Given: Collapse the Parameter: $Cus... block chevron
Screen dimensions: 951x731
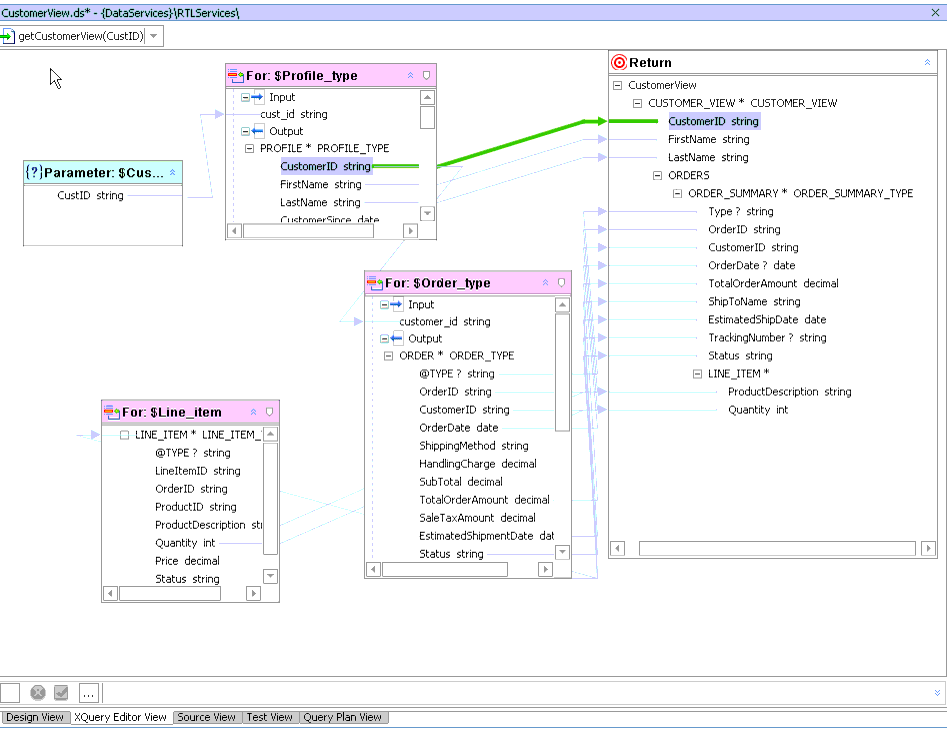Looking at the screenshot, I should (173, 173).
